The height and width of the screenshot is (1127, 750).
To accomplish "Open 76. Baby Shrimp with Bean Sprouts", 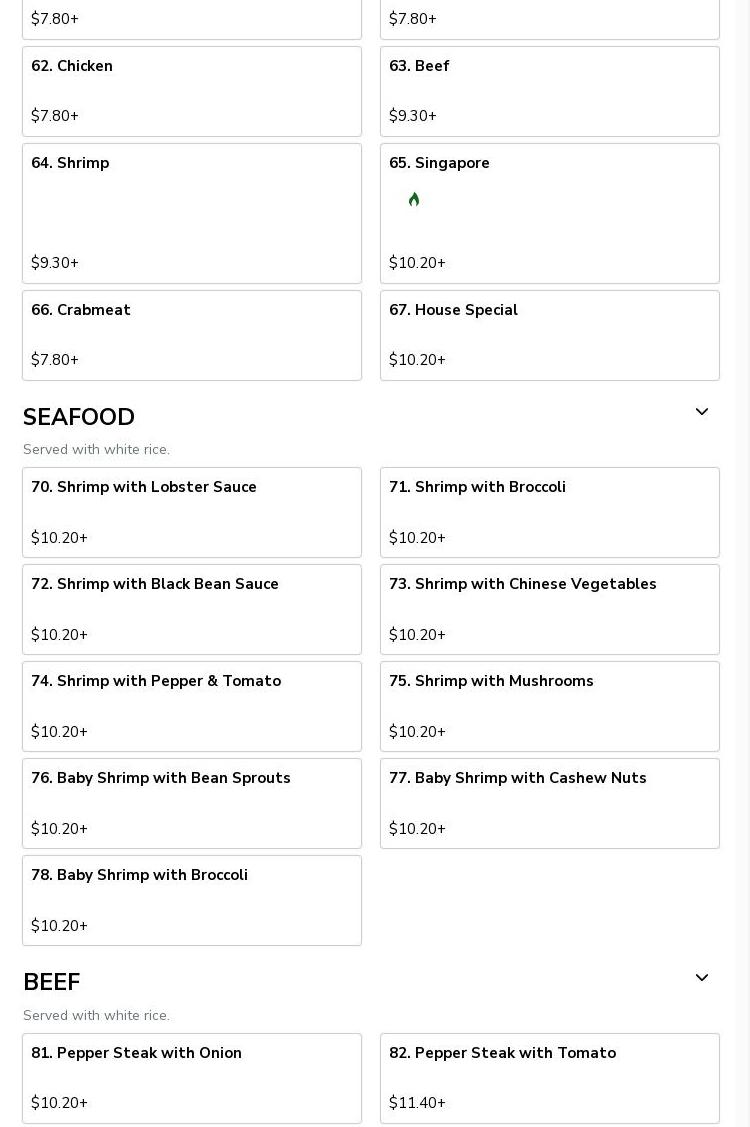I will 192,803.
